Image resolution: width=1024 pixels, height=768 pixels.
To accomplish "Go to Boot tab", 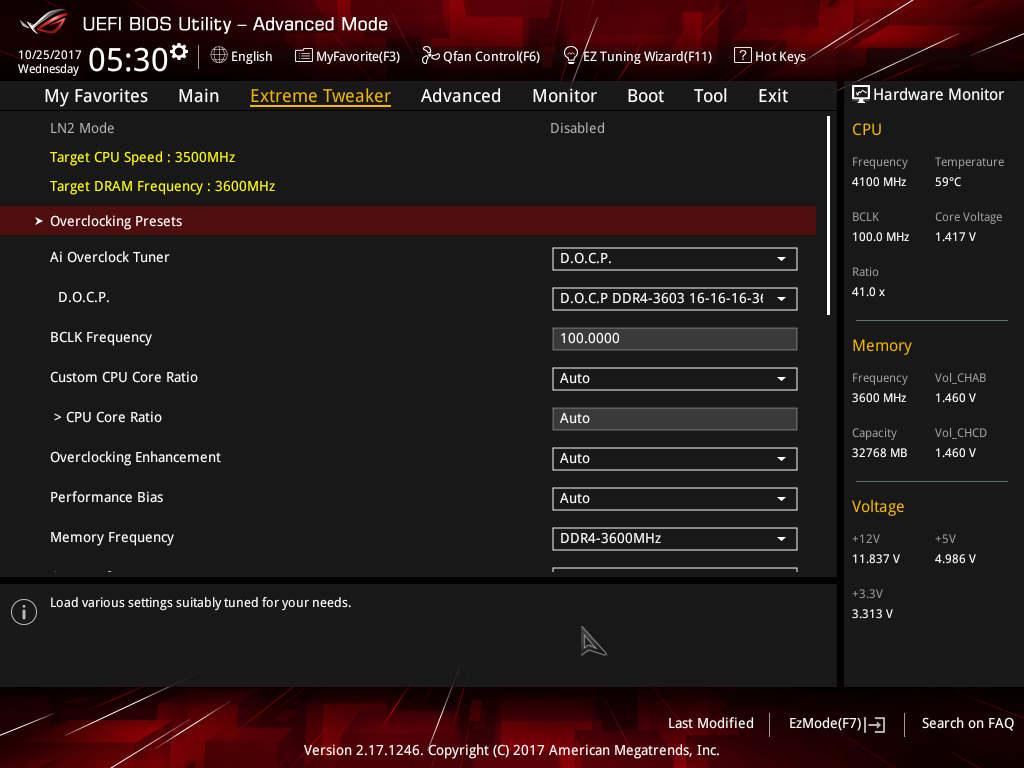I will point(645,96).
